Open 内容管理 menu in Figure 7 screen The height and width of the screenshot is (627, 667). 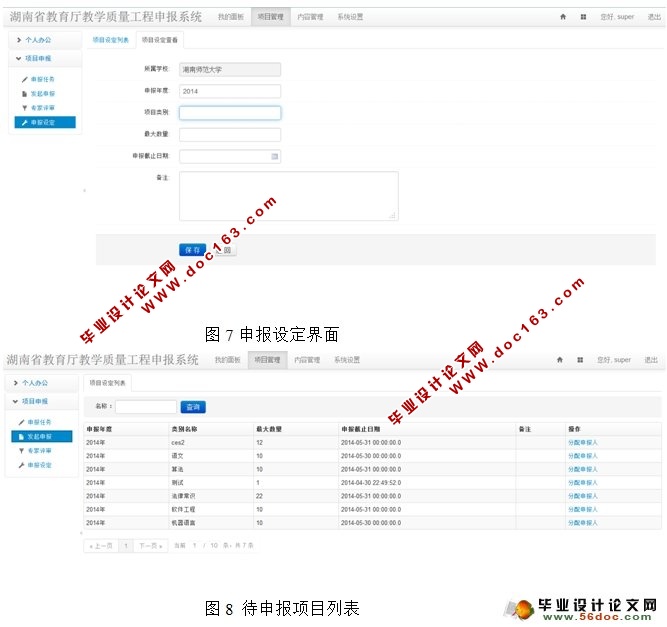(311, 17)
